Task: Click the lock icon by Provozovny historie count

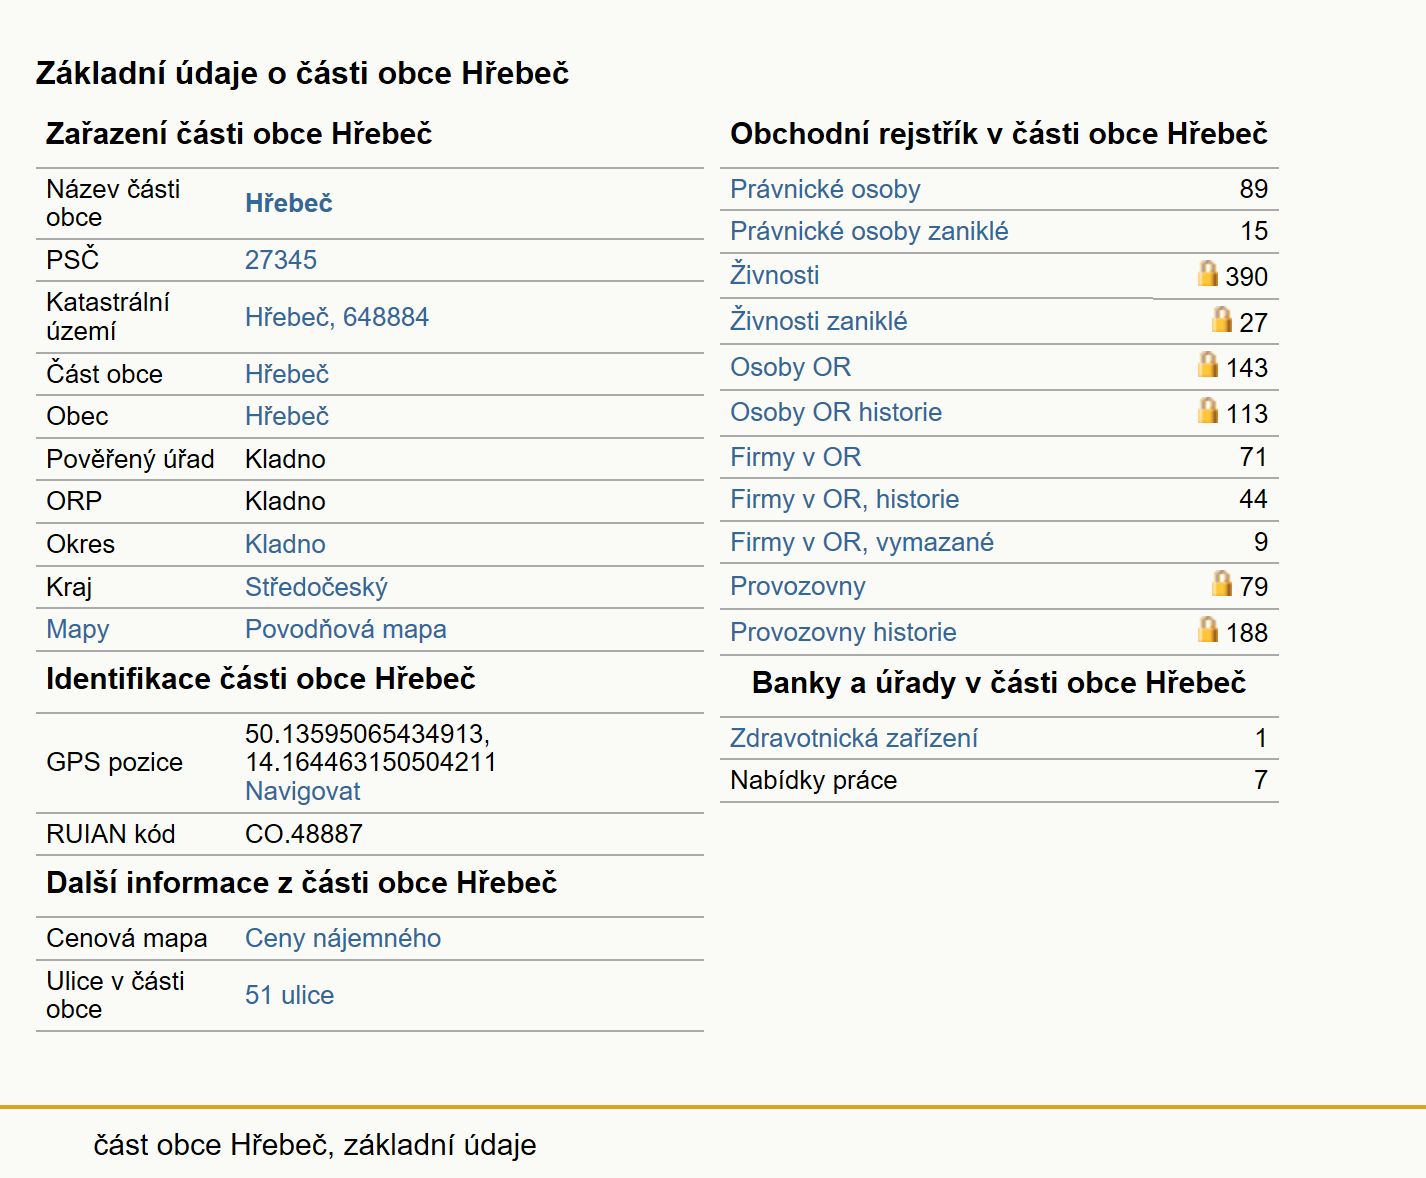Action: (x=1208, y=629)
